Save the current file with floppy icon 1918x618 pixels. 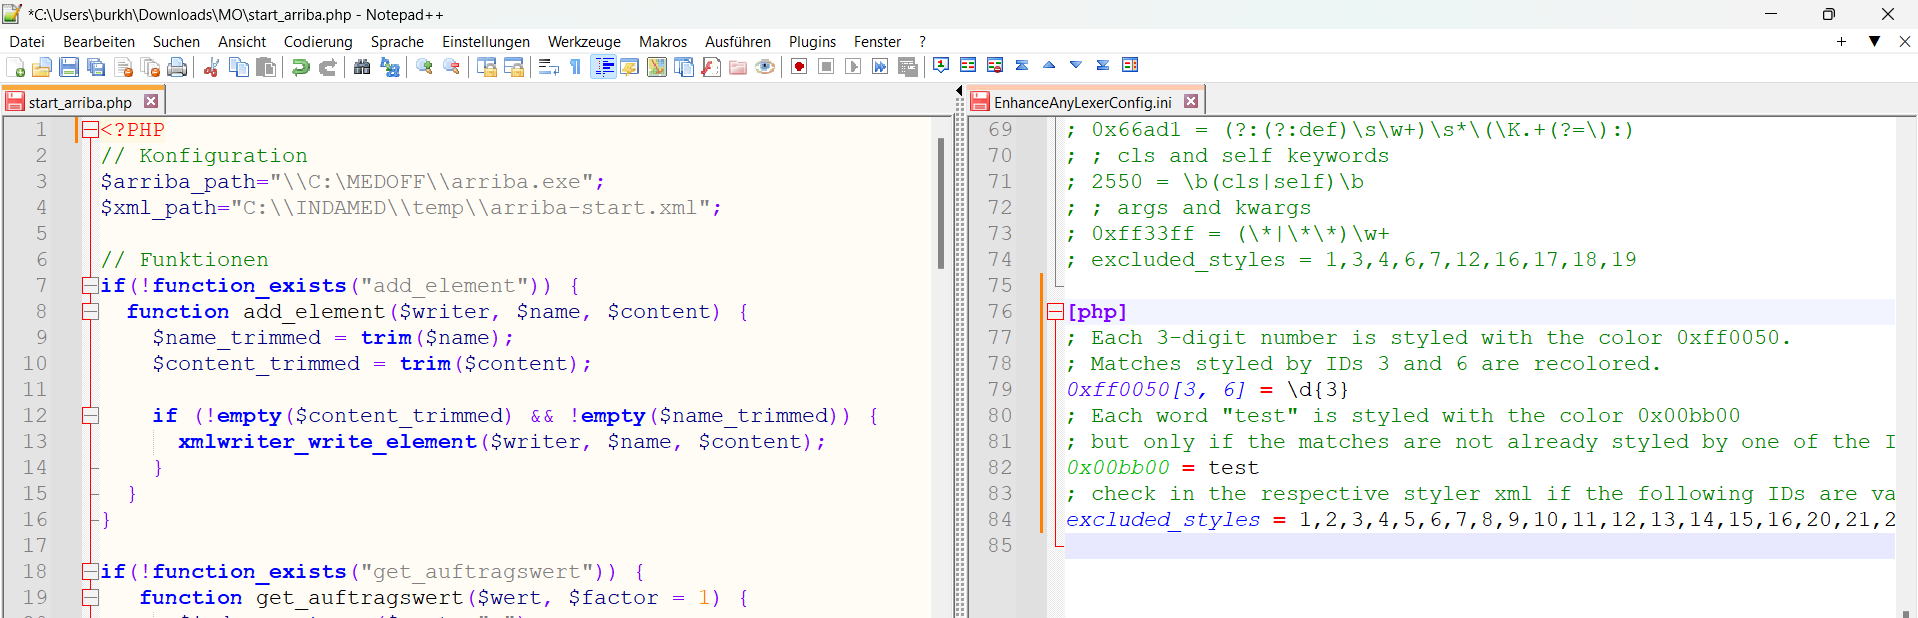click(x=69, y=67)
